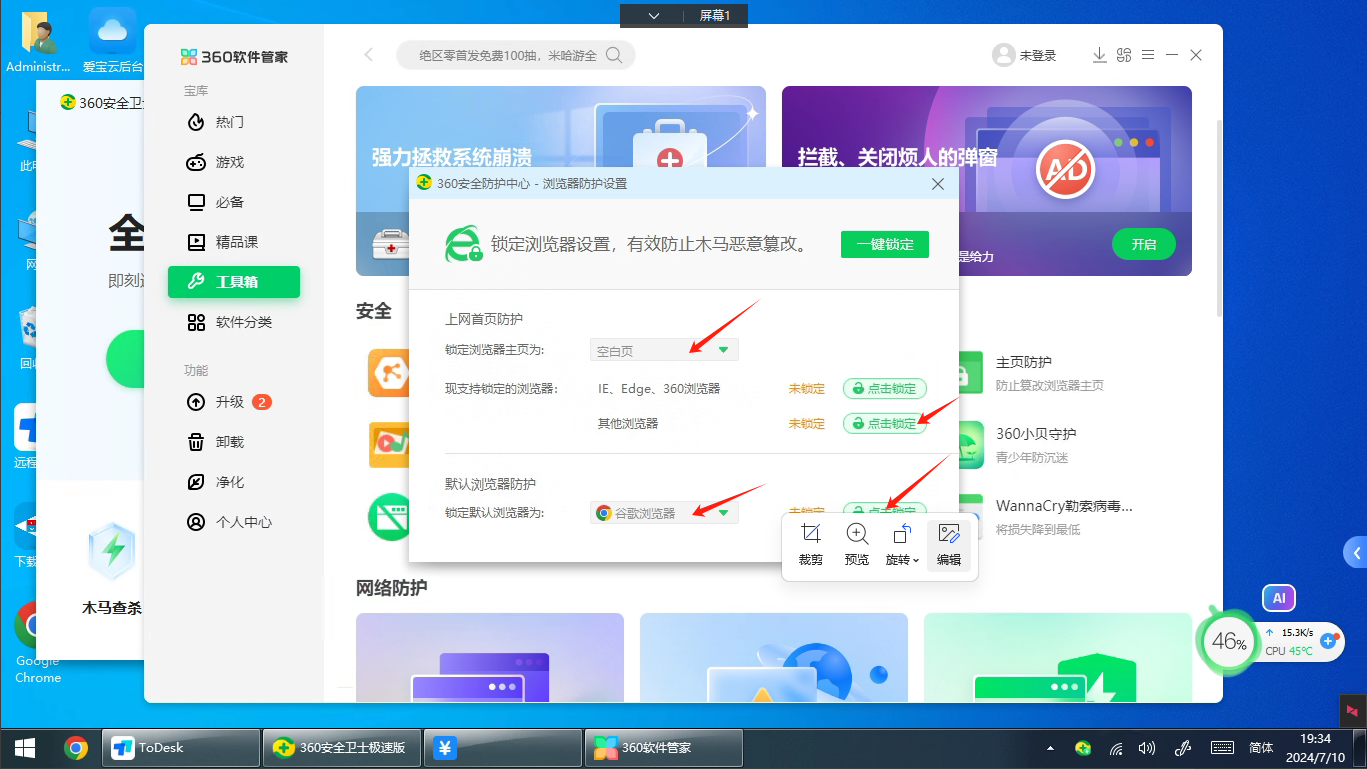This screenshot has width=1367, height=769.
Task: Open the Windows Start button
Action: coord(24,747)
